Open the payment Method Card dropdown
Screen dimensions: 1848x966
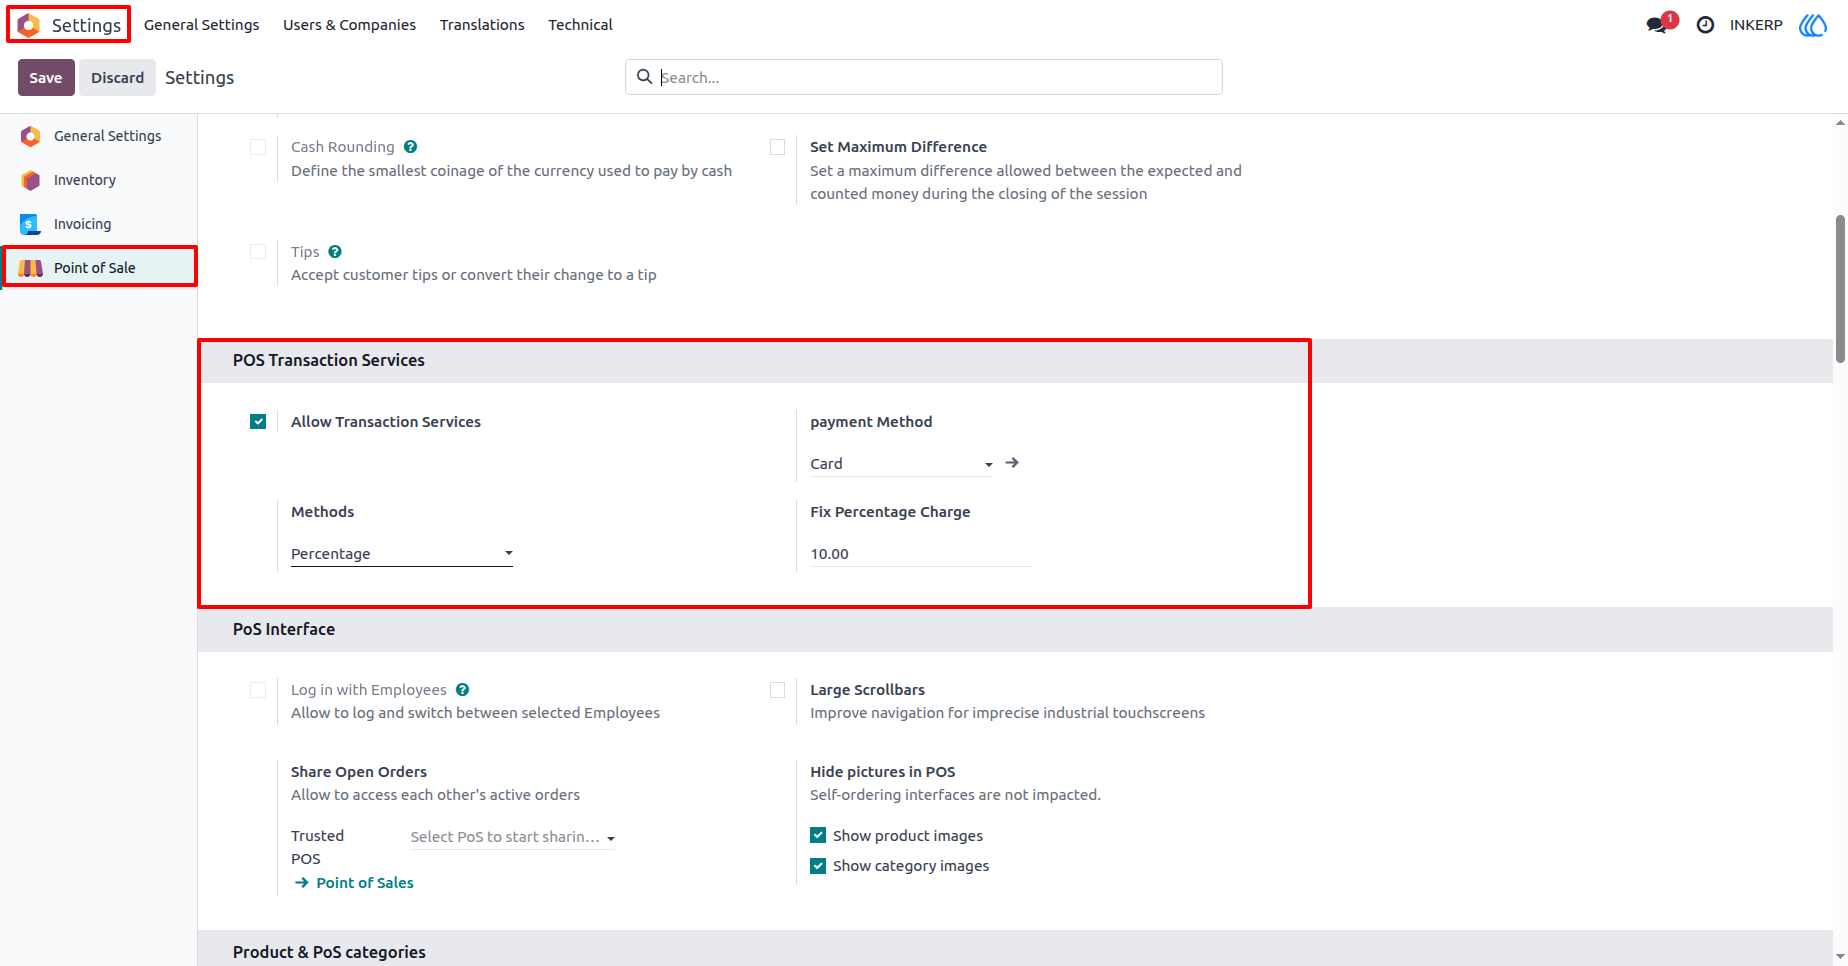[901, 464]
